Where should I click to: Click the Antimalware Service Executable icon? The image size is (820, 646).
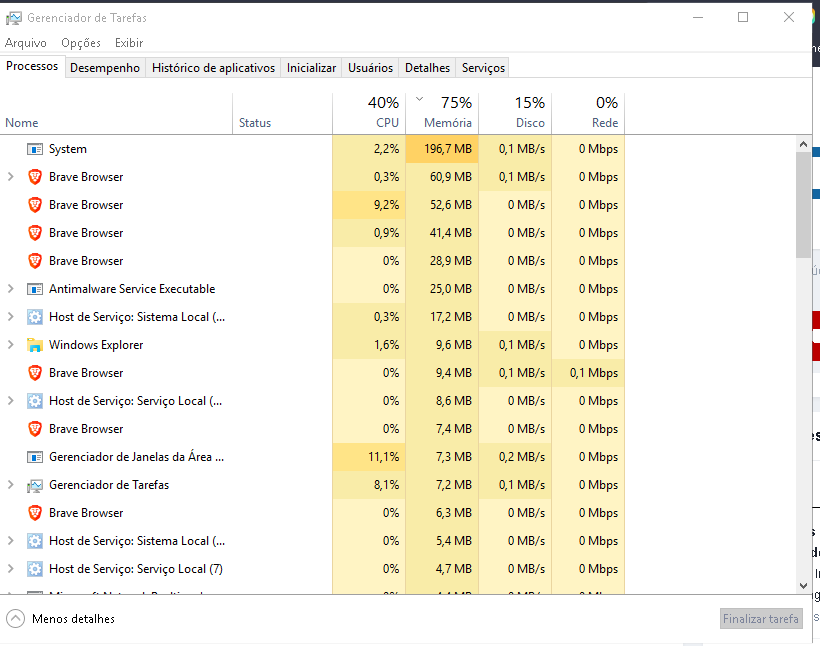(35, 289)
